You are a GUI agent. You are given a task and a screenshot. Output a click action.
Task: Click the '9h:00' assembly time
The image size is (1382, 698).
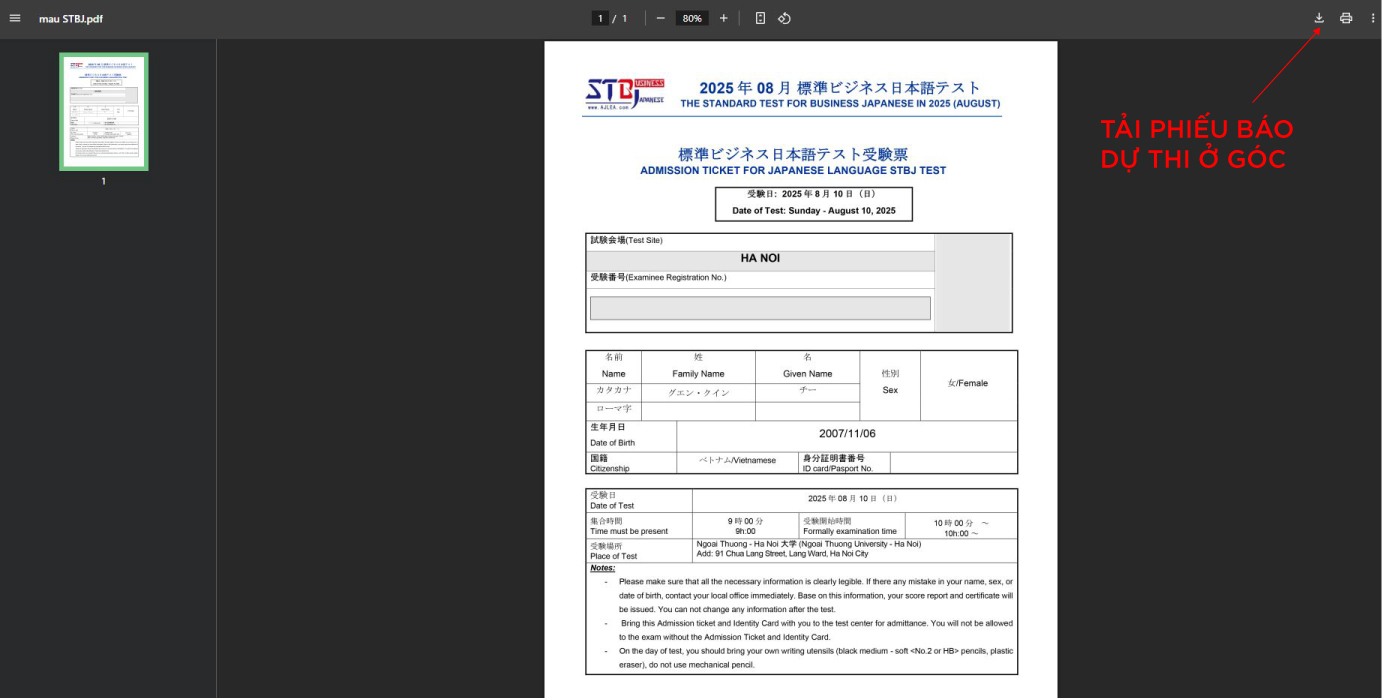[x=745, y=532]
